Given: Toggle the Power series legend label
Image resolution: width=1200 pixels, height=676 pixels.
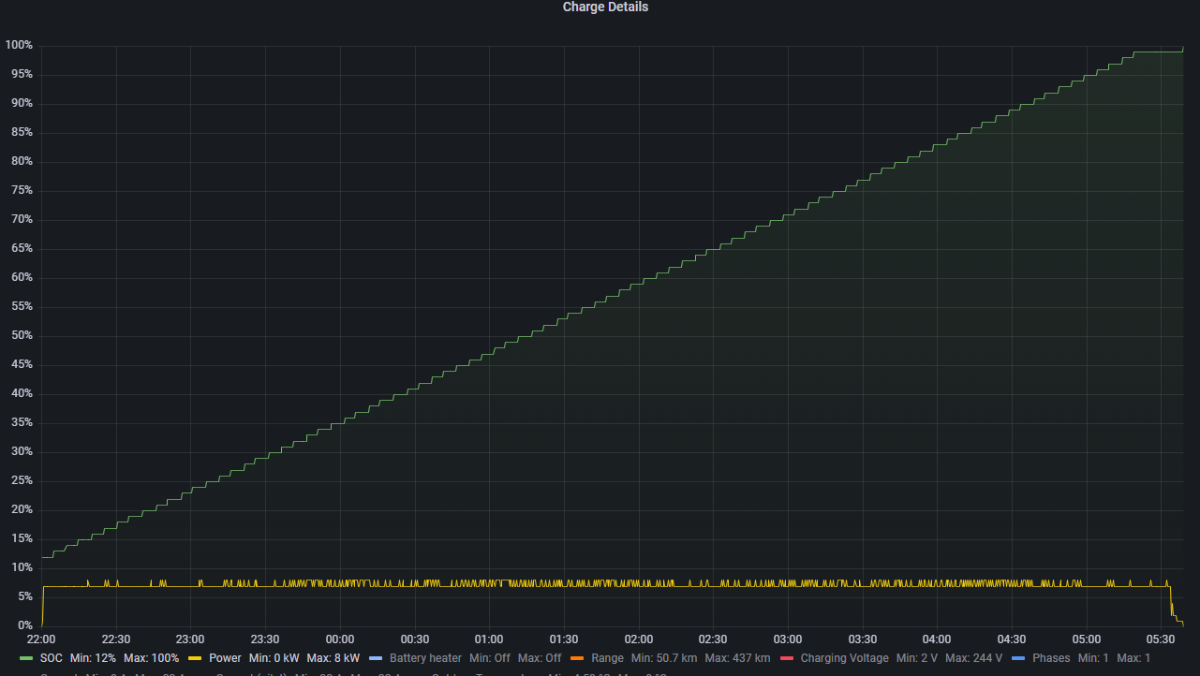Looking at the screenshot, I should click(225, 658).
